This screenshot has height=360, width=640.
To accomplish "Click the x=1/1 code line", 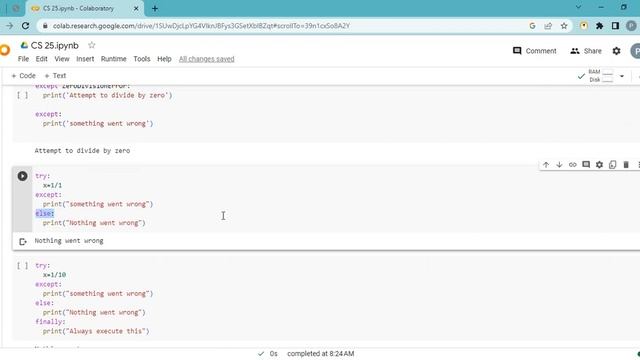I will (52, 185).
